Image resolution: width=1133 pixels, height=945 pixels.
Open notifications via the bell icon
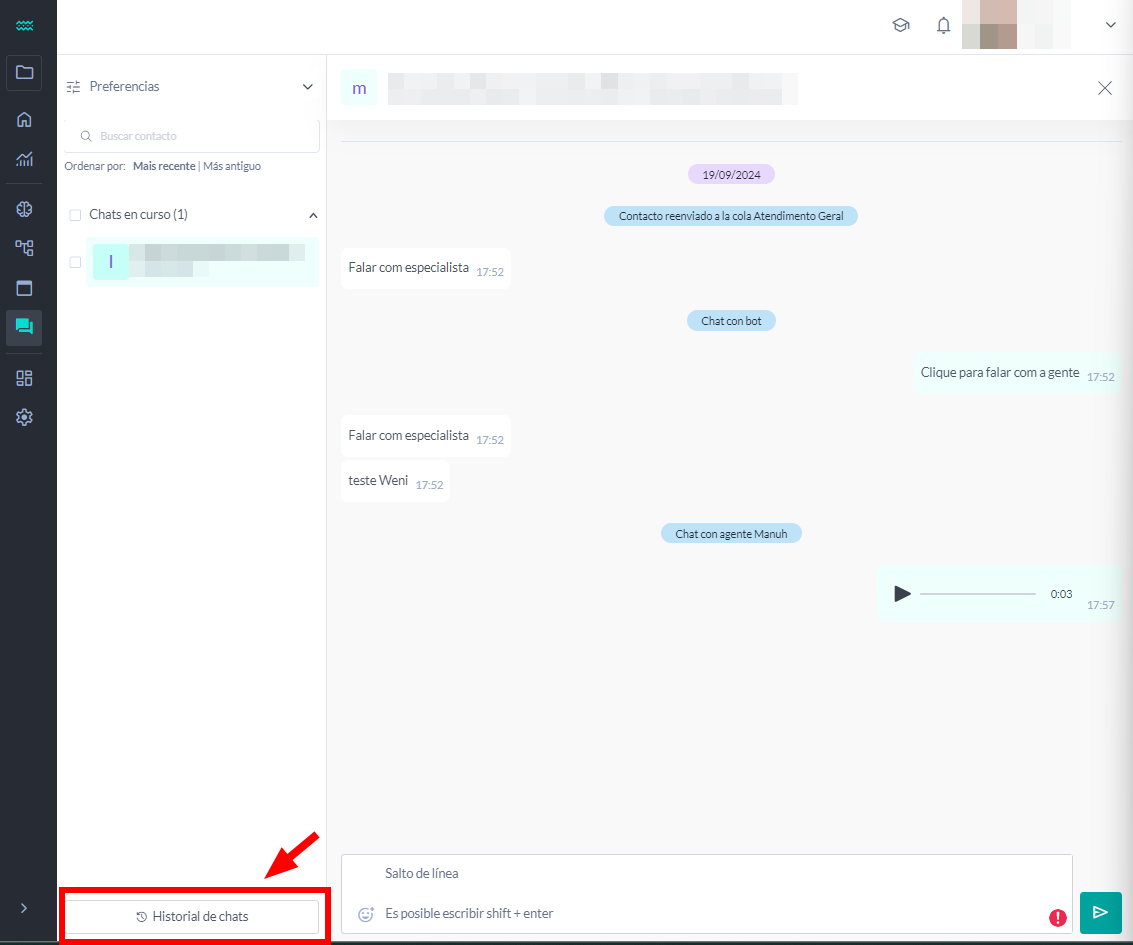pyautogui.click(x=943, y=25)
